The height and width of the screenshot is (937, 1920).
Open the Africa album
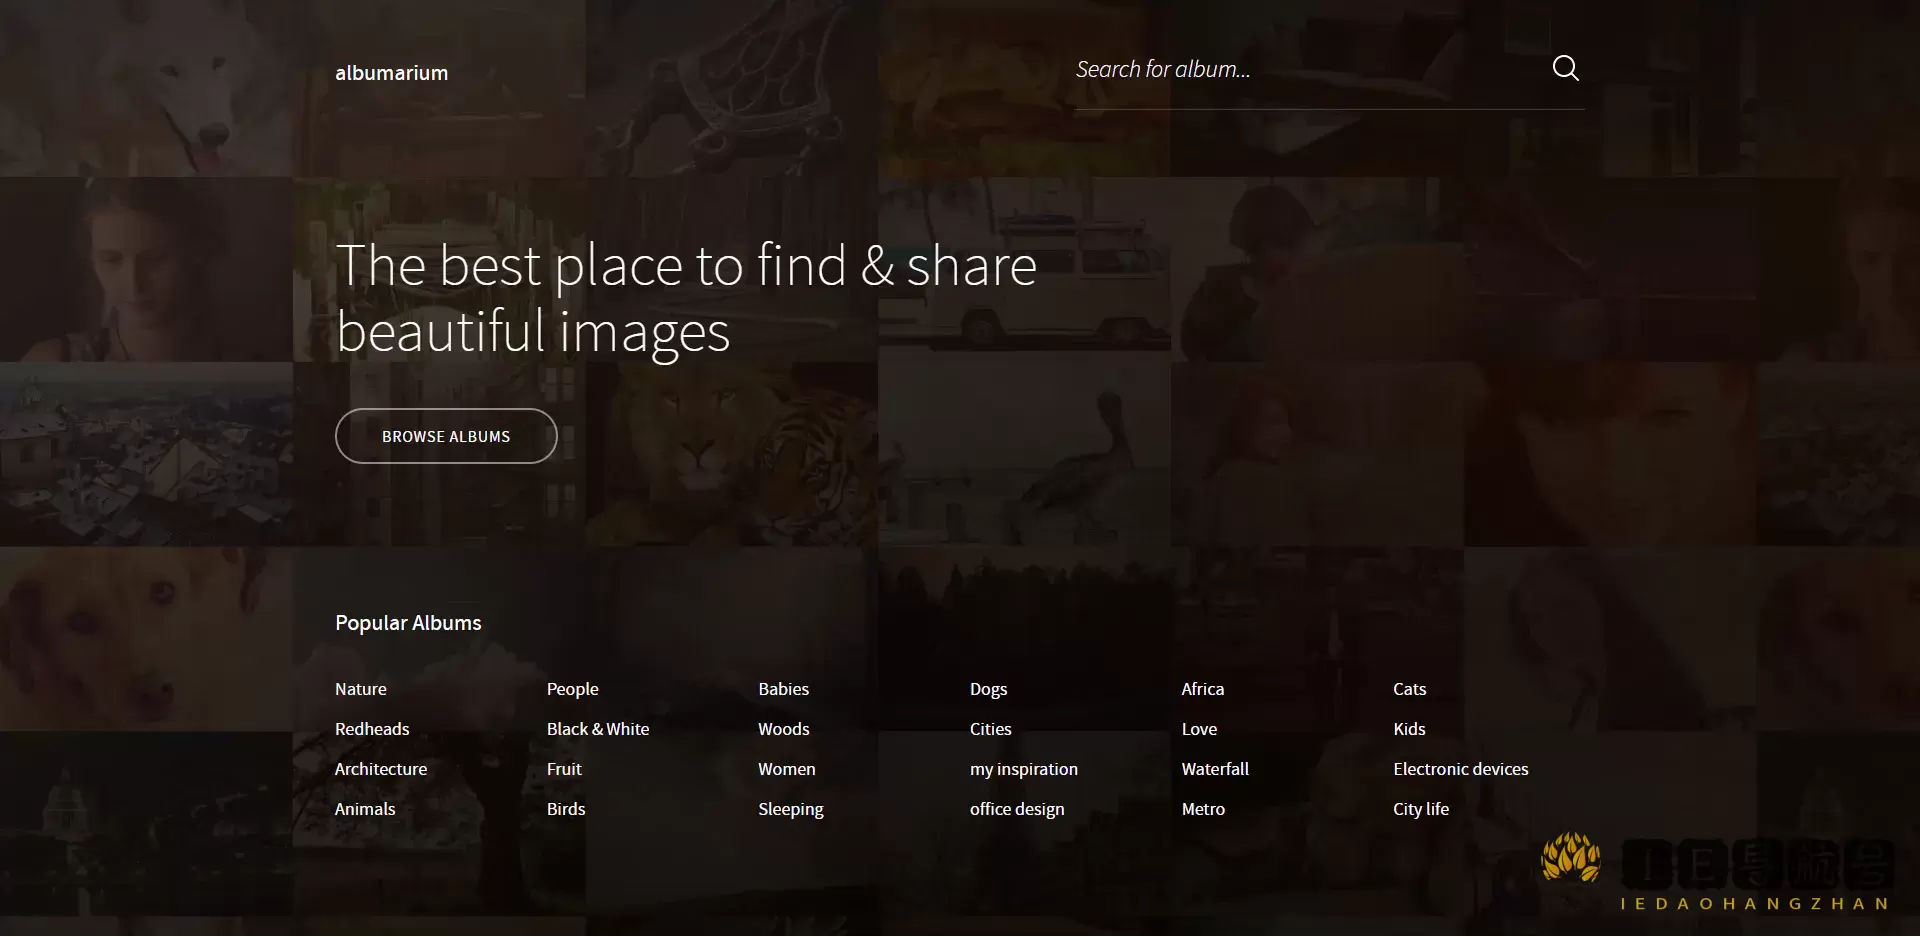[x=1202, y=689]
